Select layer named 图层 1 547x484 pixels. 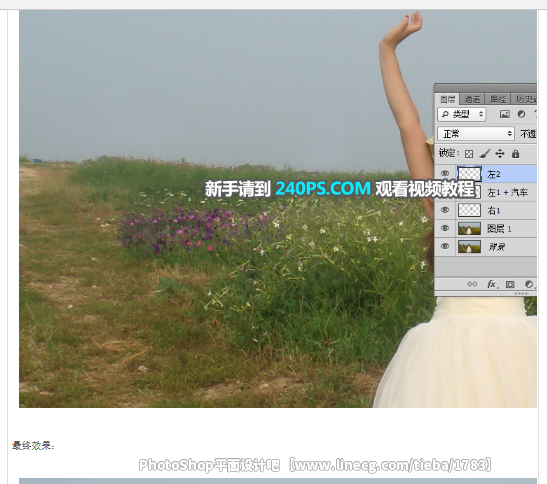tap(499, 229)
